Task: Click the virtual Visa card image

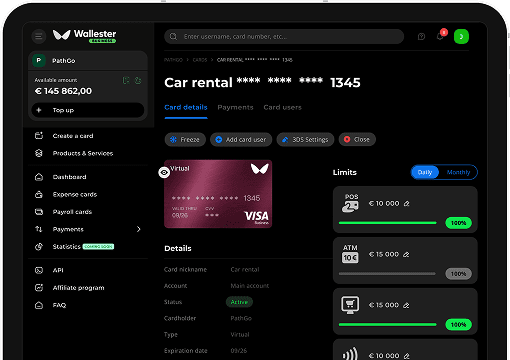Action: tap(218, 194)
